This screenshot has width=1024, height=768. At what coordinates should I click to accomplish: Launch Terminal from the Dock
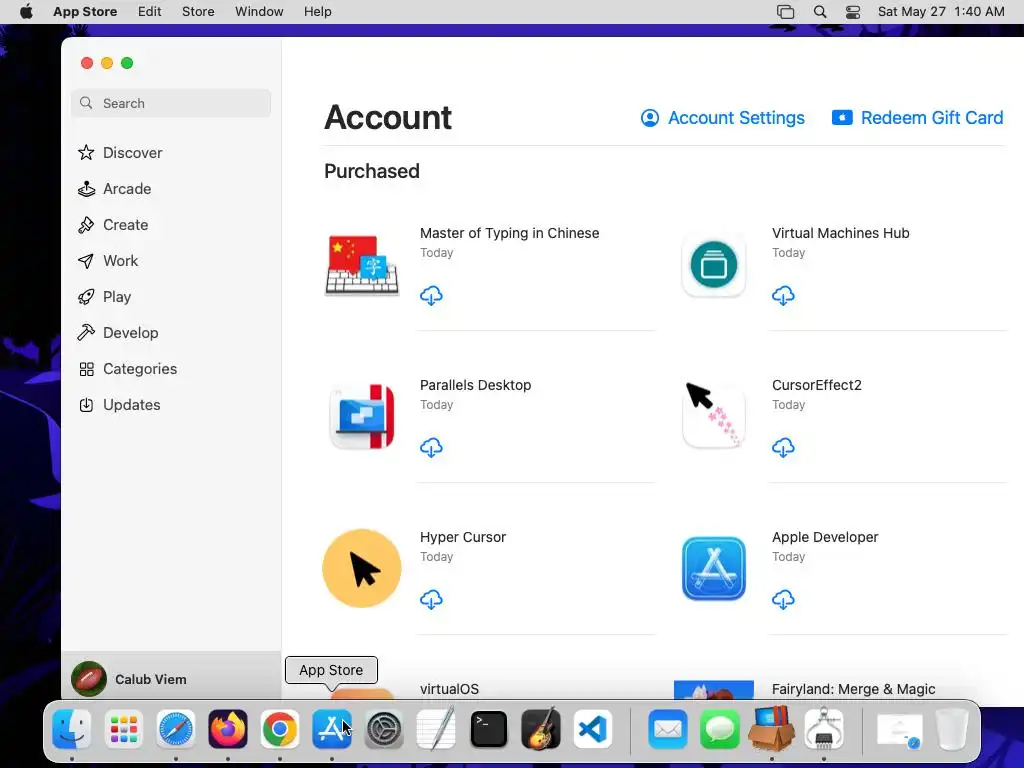click(488, 729)
